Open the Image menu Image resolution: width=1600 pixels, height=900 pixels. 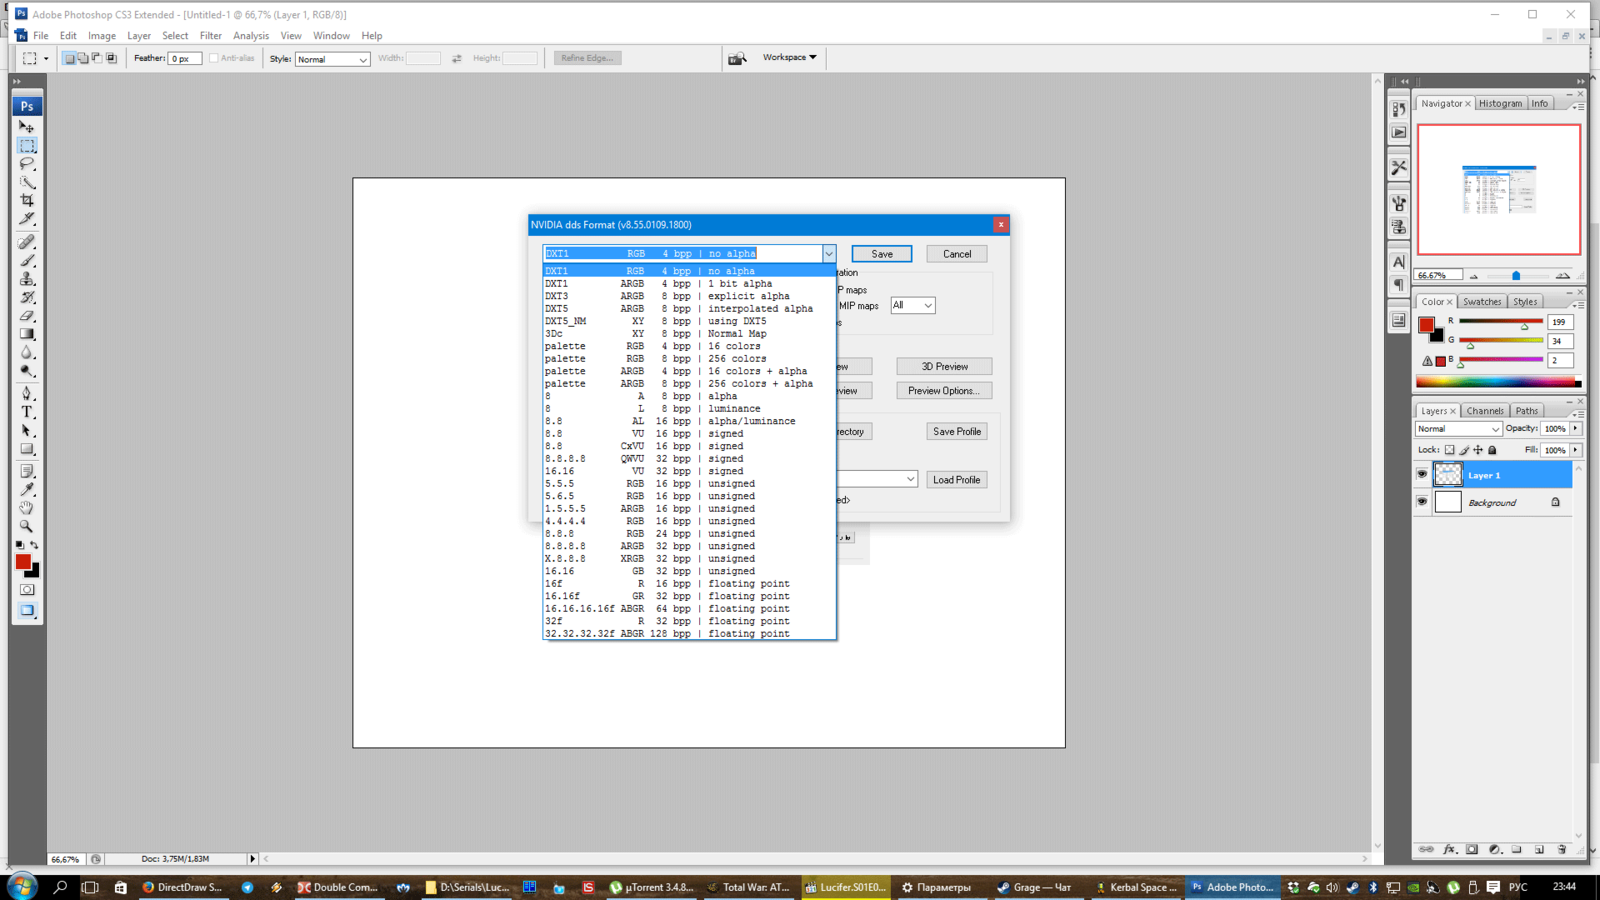[x=102, y=35]
